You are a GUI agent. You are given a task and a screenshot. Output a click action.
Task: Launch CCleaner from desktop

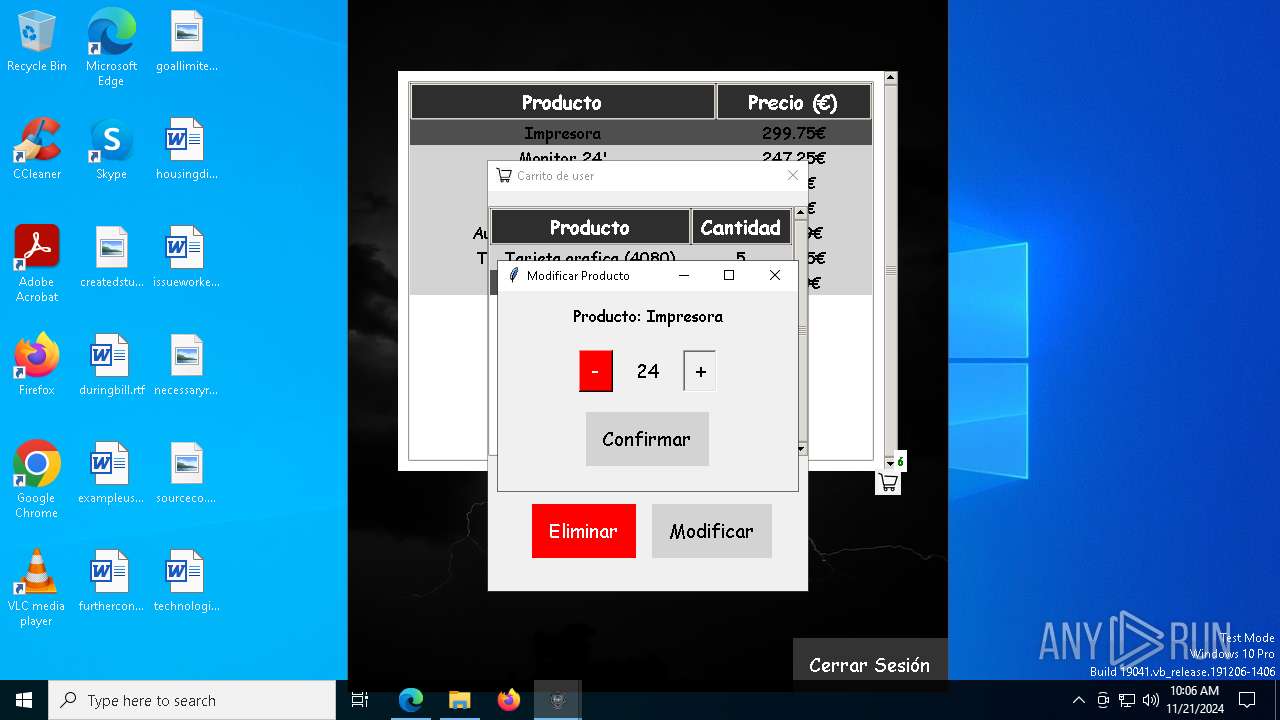37,148
